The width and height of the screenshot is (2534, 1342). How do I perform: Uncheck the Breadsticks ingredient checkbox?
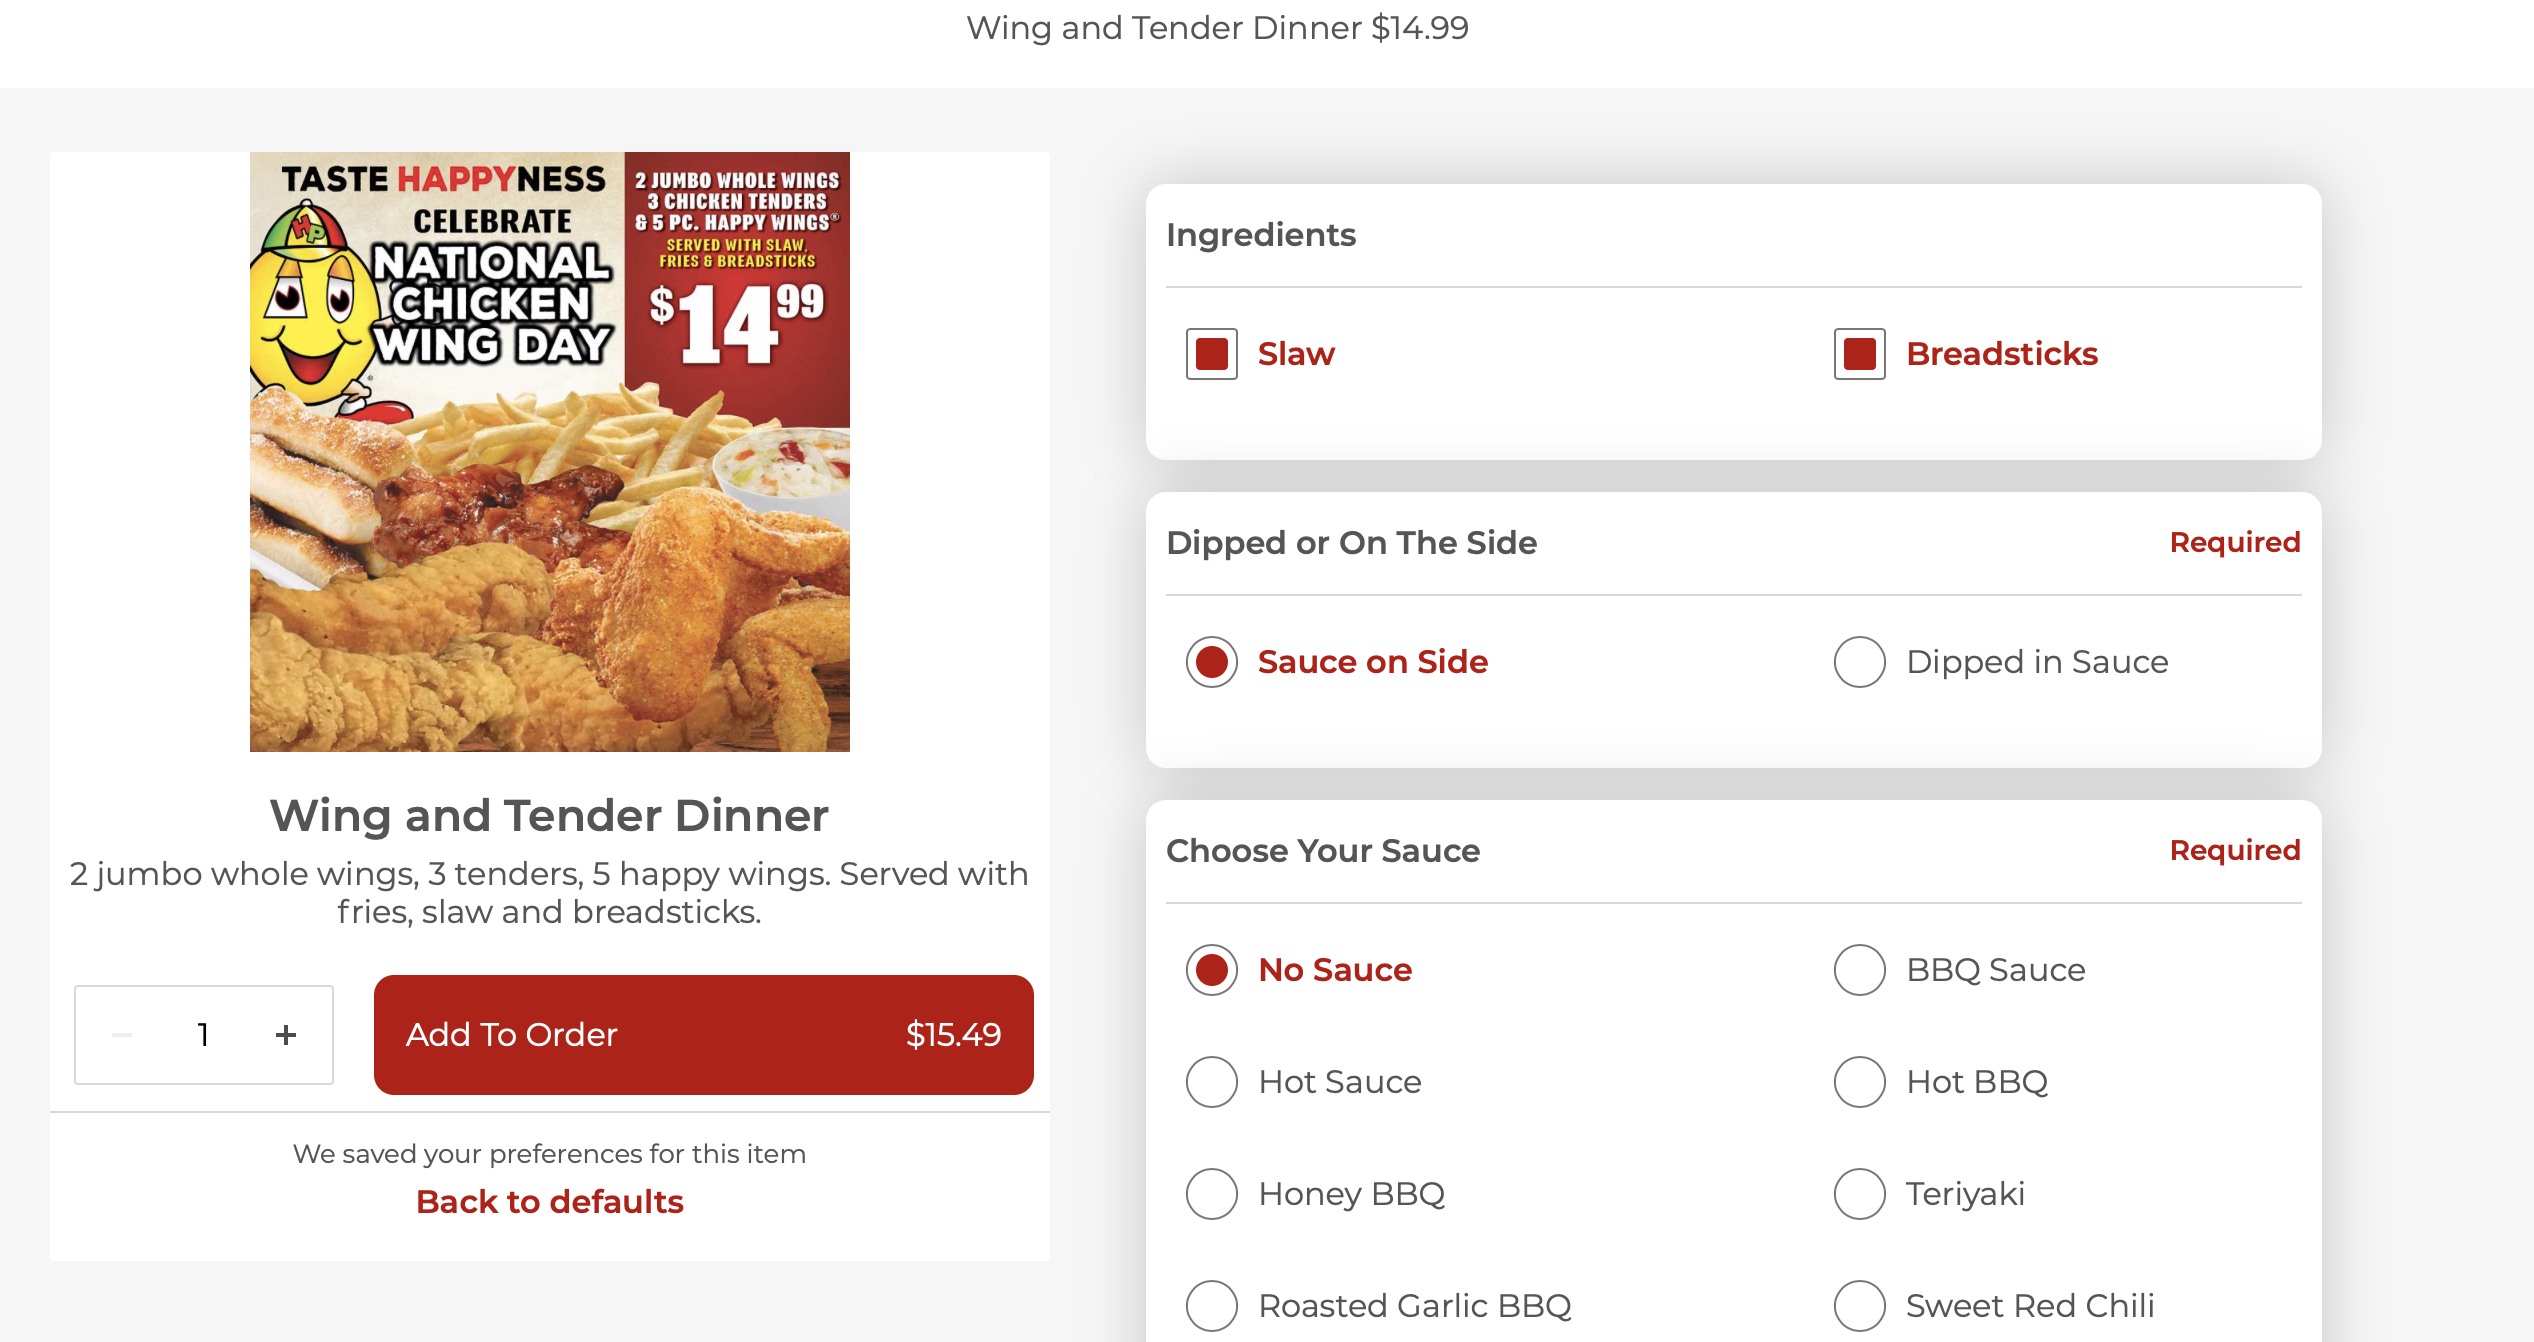pyautogui.click(x=1859, y=354)
